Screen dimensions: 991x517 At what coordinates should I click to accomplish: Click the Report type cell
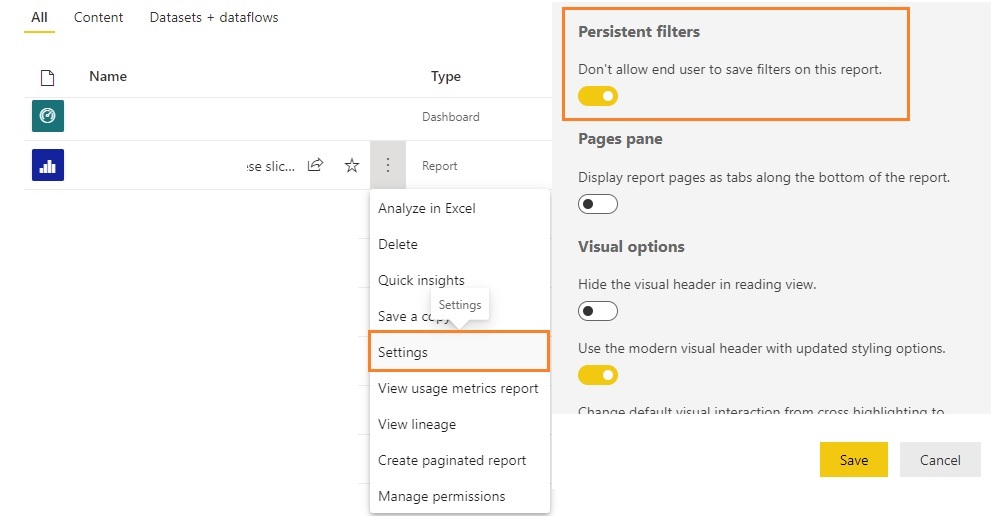click(439, 166)
